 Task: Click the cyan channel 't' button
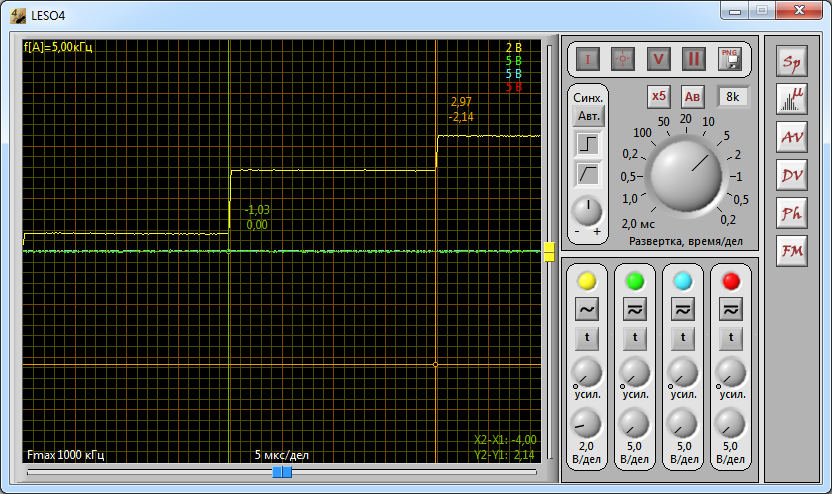coord(683,338)
